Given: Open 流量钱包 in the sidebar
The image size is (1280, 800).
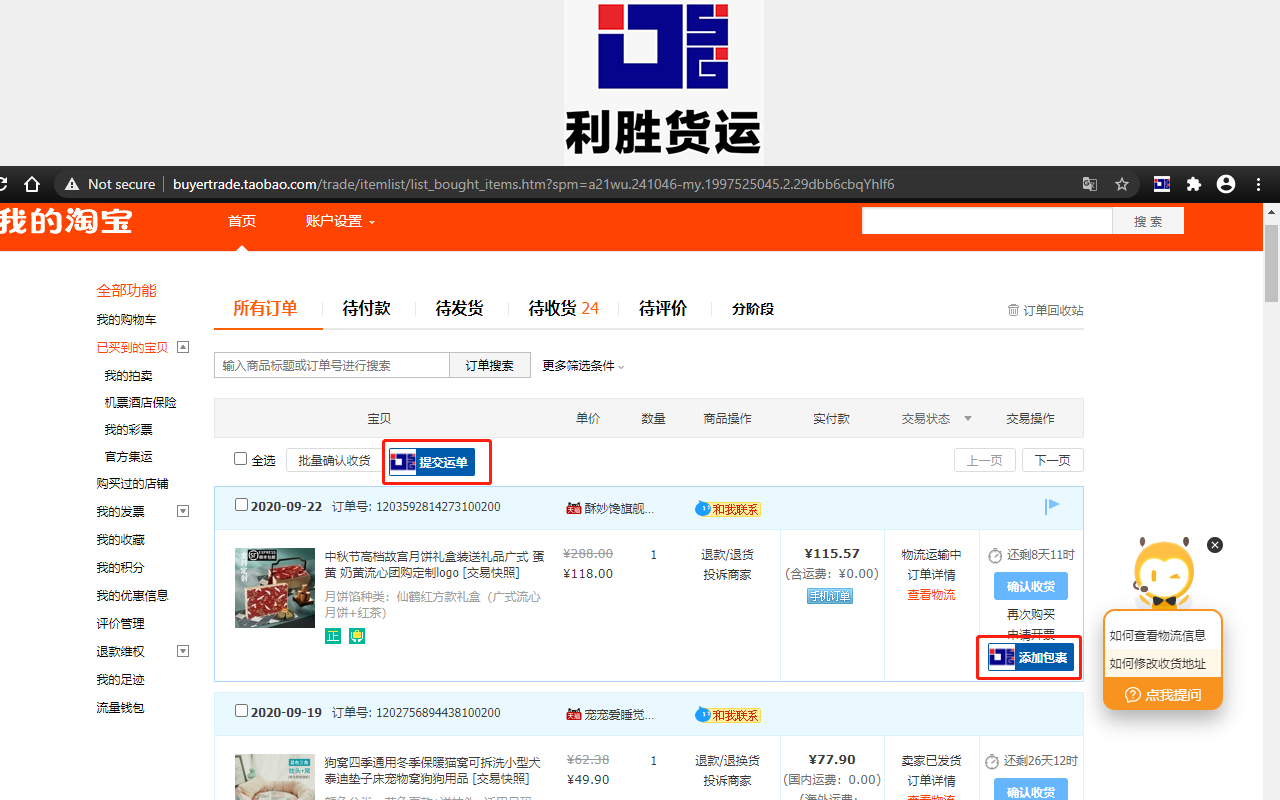Looking at the screenshot, I should tap(120, 707).
